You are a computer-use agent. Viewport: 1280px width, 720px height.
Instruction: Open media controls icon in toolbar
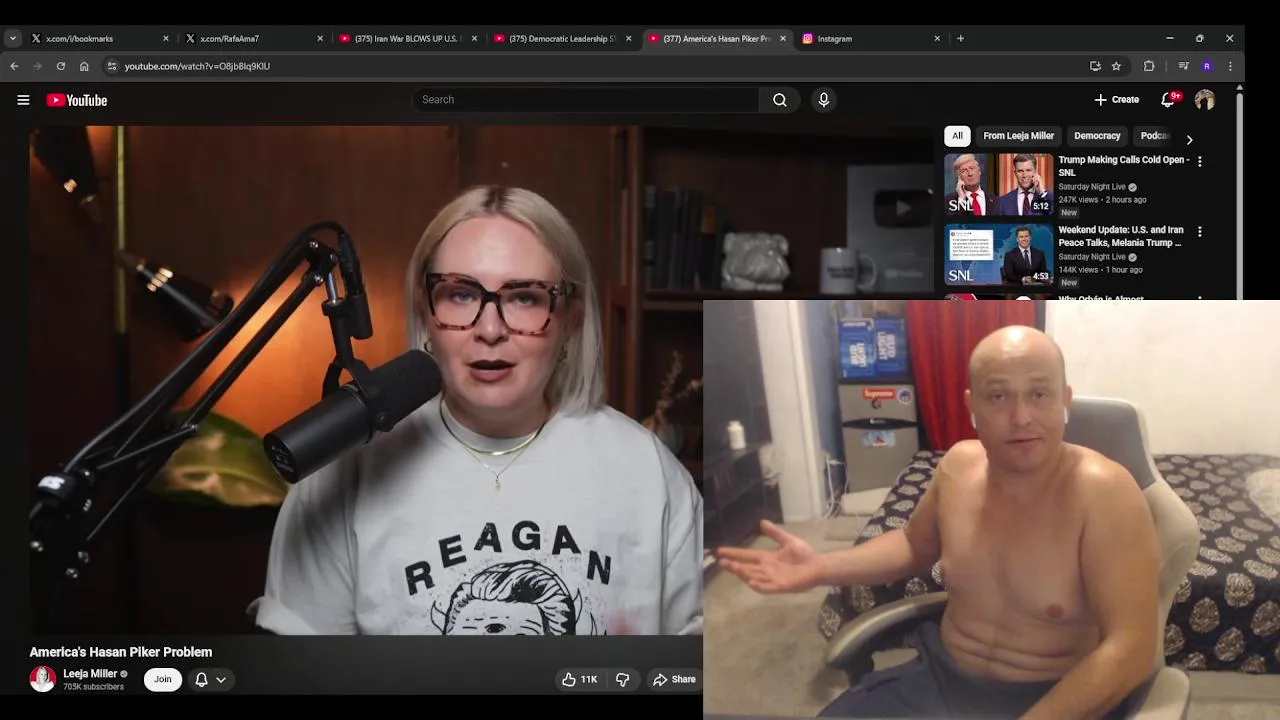tap(1183, 66)
